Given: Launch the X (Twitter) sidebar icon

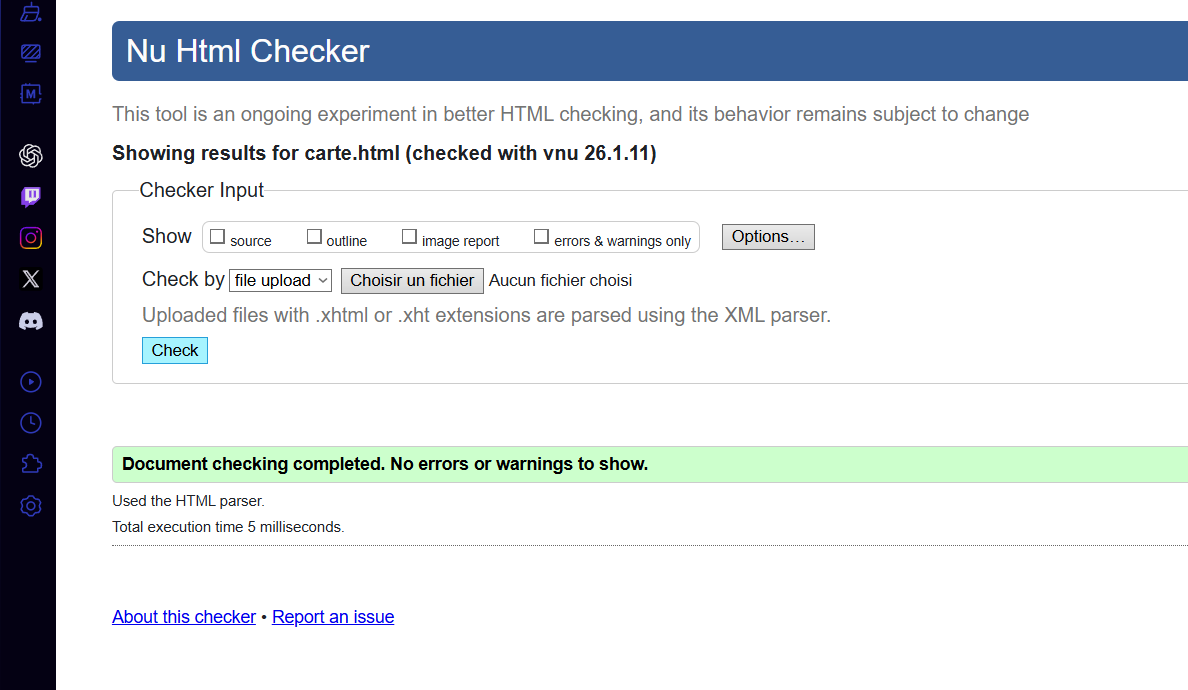Looking at the screenshot, I should click(31, 280).
